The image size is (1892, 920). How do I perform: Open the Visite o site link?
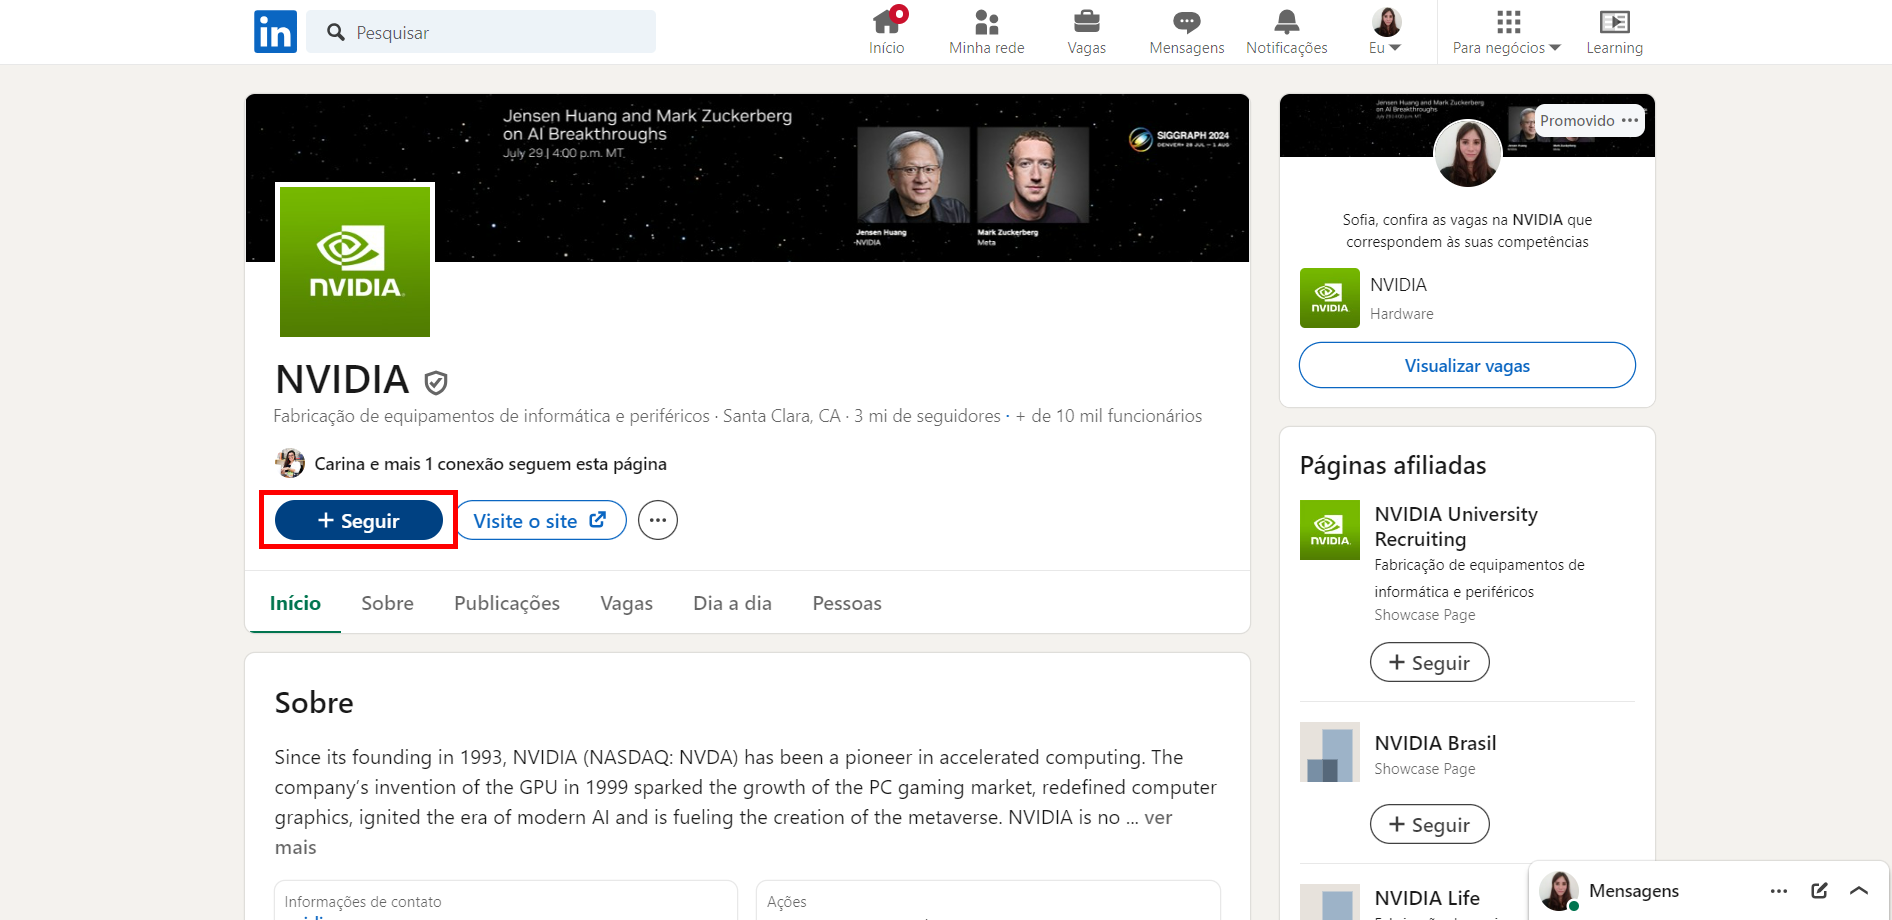(x=540, y=520)
